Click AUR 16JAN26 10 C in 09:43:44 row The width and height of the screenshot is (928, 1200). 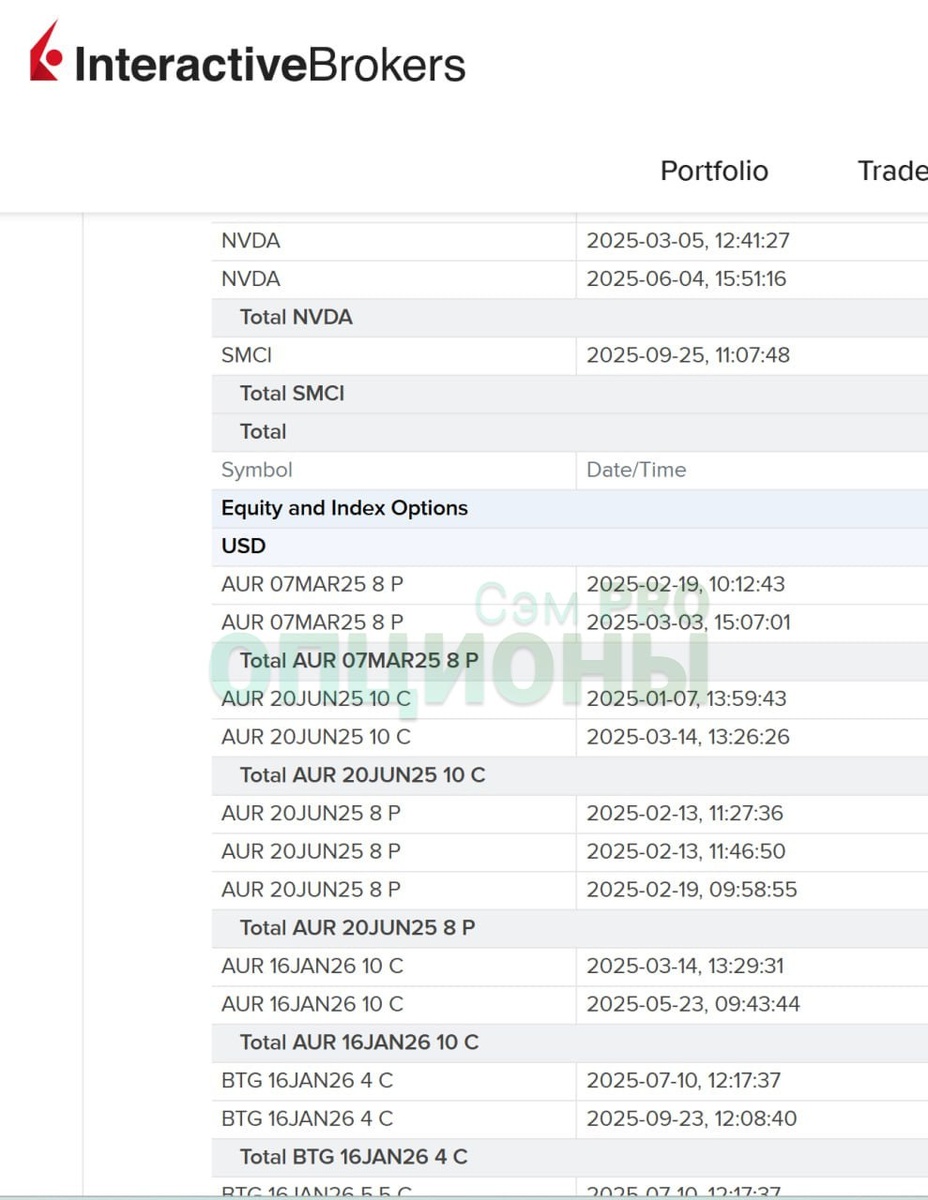tap(312, 1004)
